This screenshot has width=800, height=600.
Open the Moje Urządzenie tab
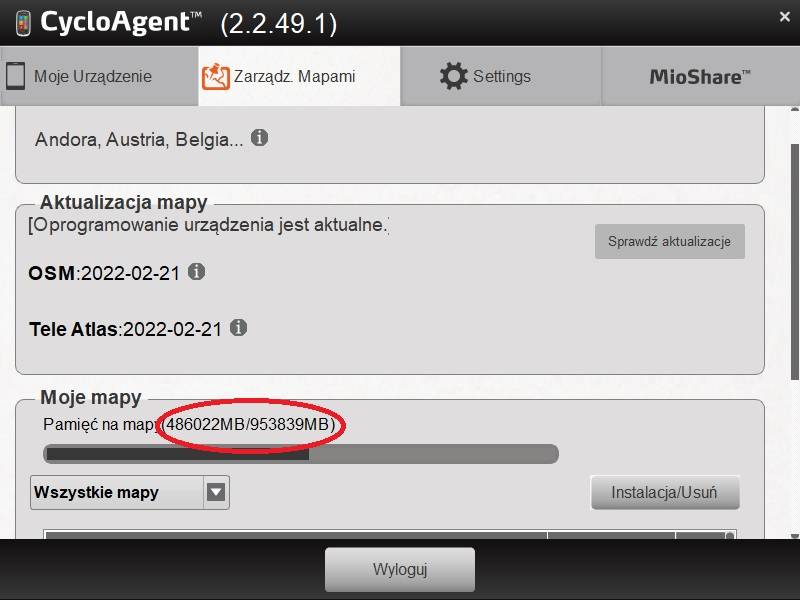99,77
